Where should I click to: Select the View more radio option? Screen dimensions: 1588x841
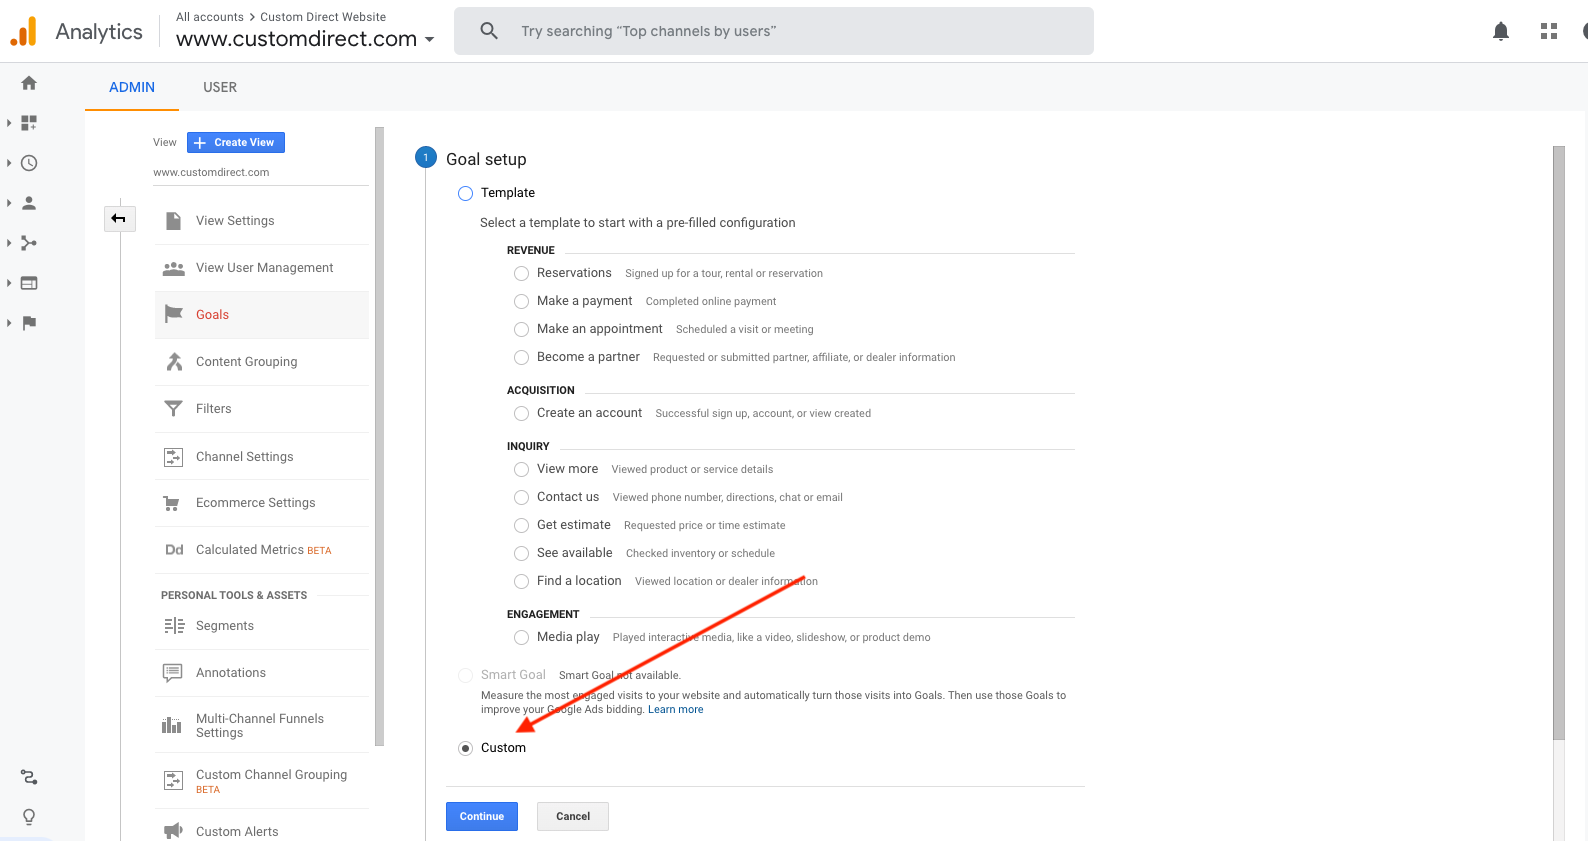(x=521, y=469)
